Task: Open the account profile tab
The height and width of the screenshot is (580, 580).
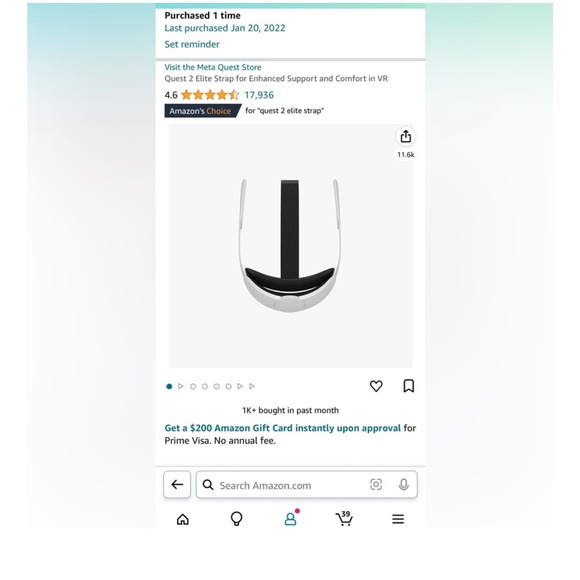Action: click(291, 518)
